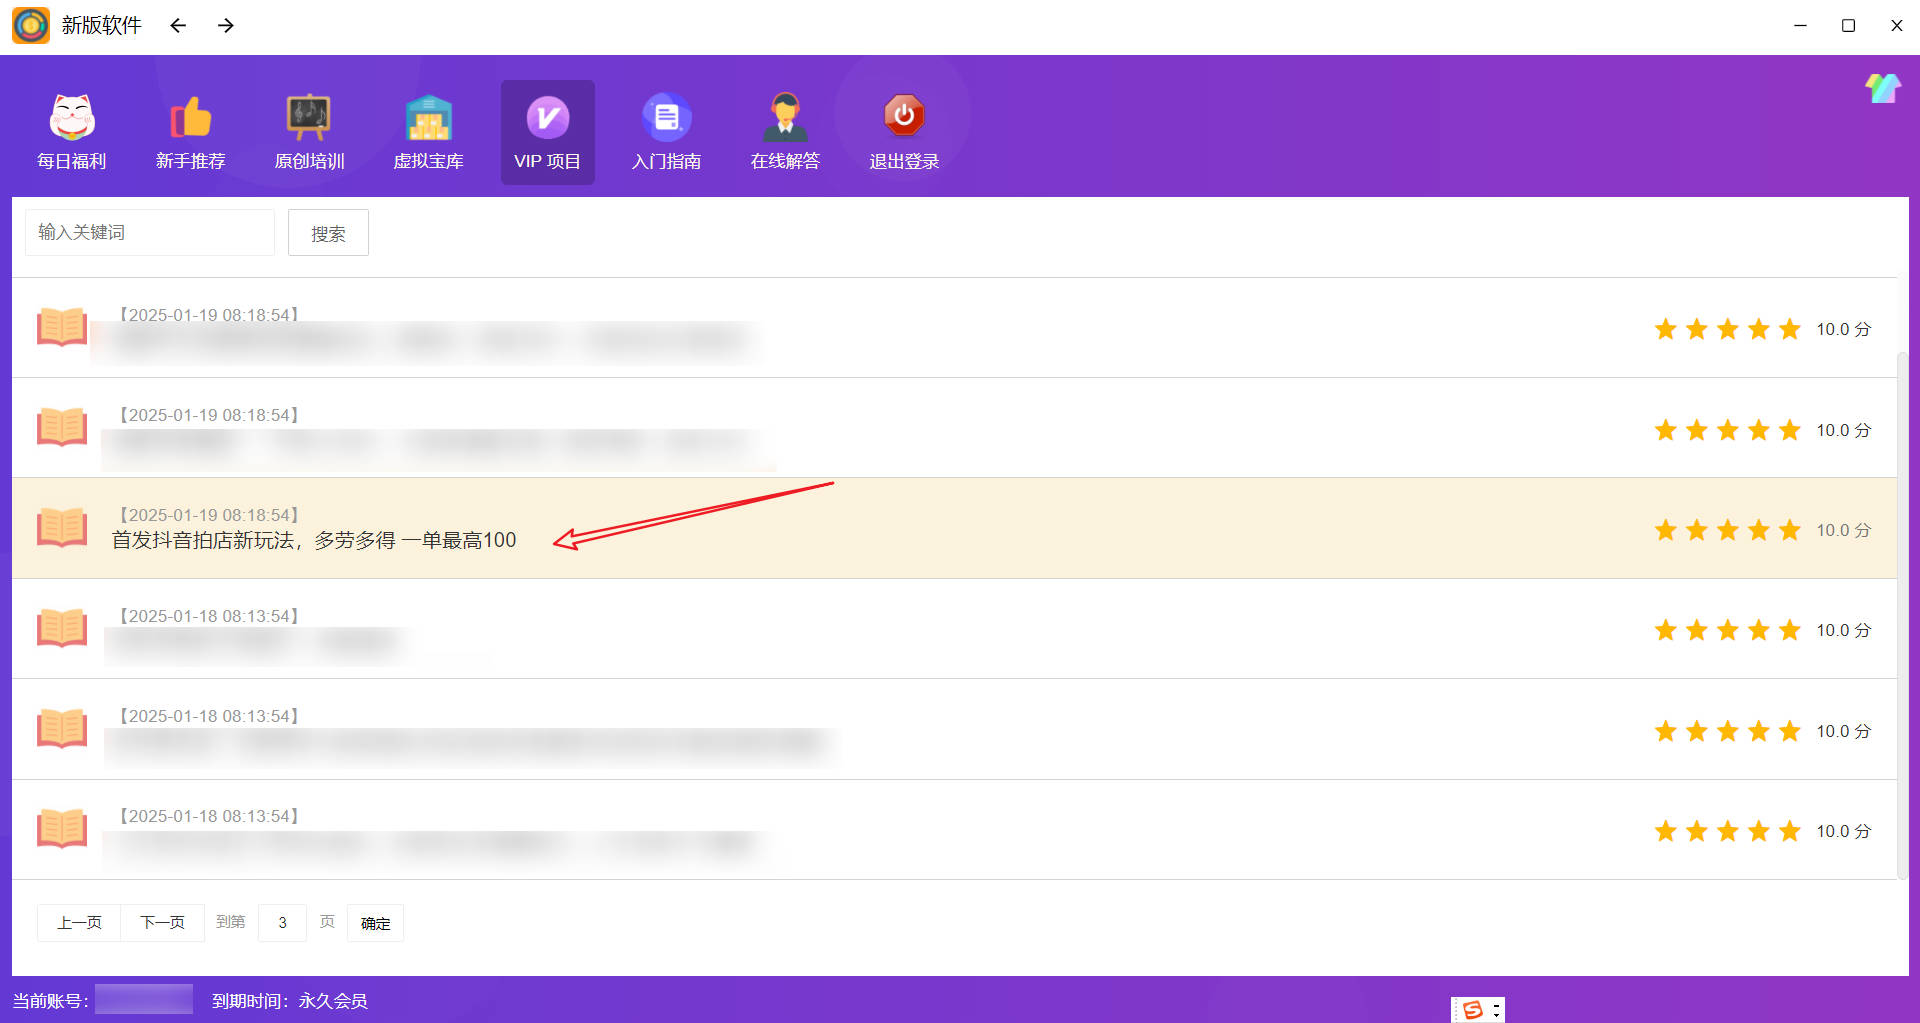Go to 上一页 previous page
This screenshot has height=1023, width=1920.
pos(78,922)
